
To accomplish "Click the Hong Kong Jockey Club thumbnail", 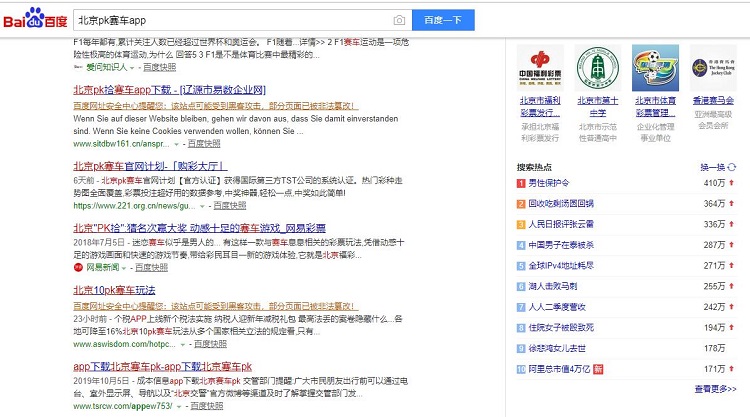I will tap(713, 68).
